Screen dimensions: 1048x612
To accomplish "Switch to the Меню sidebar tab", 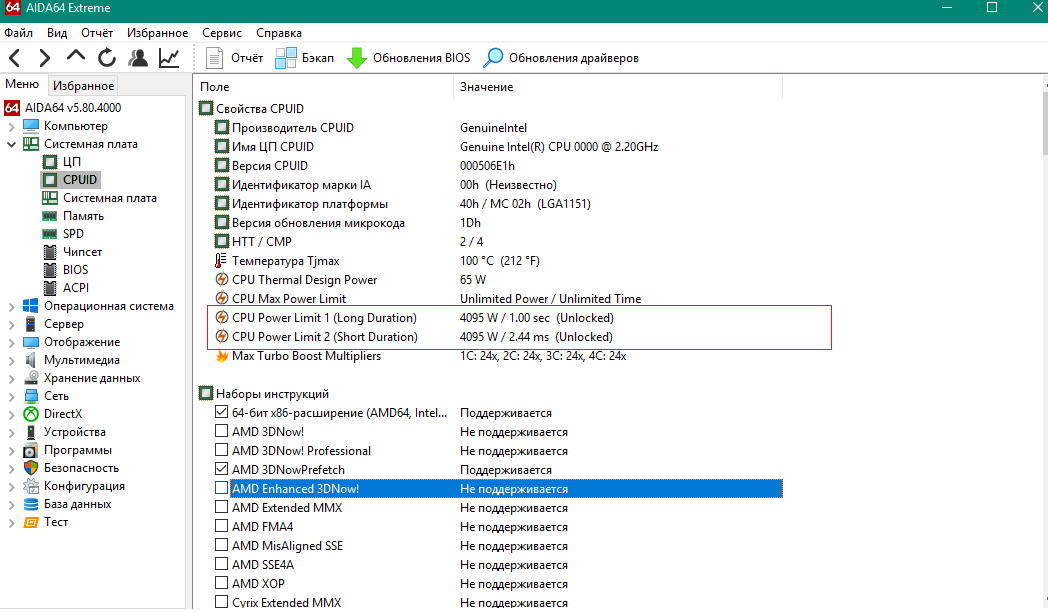I will (x=22, y=84).
